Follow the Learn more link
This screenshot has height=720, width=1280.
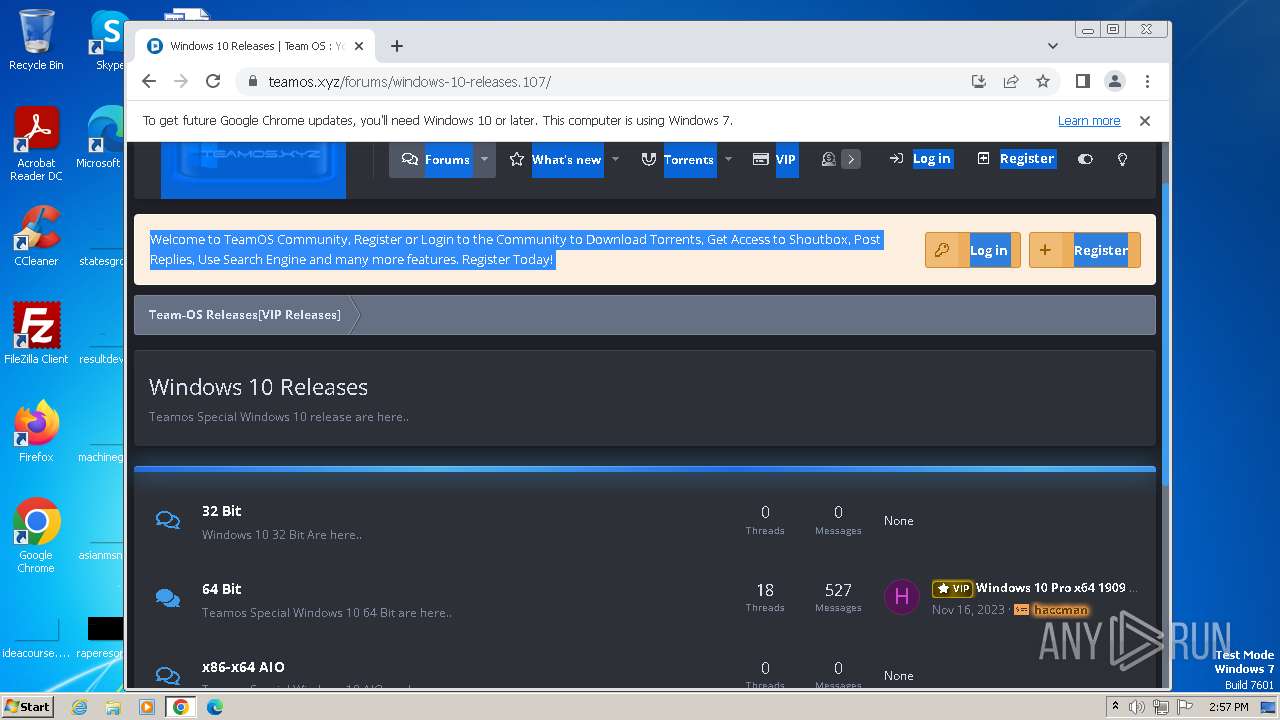pos(1089,121)
